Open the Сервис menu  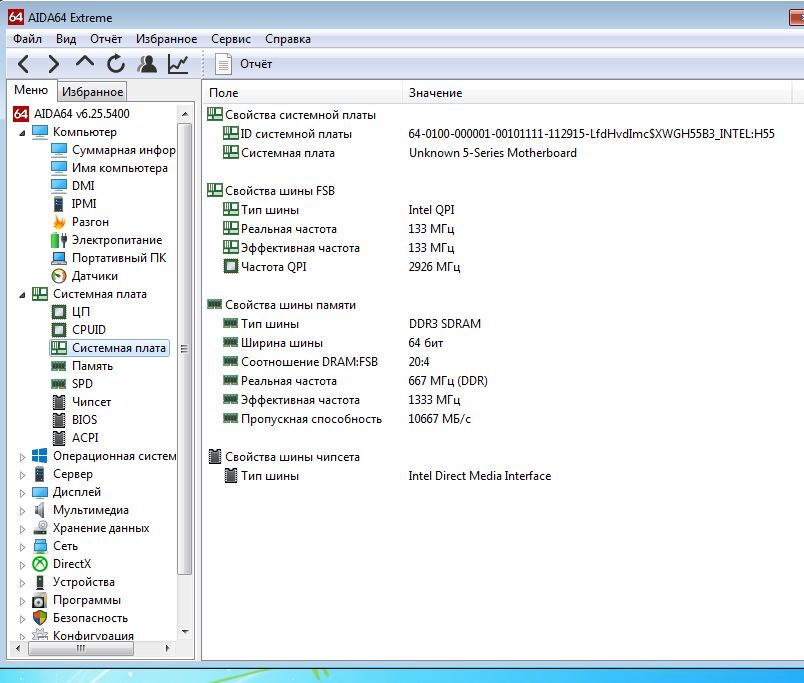tap(231, 39)
